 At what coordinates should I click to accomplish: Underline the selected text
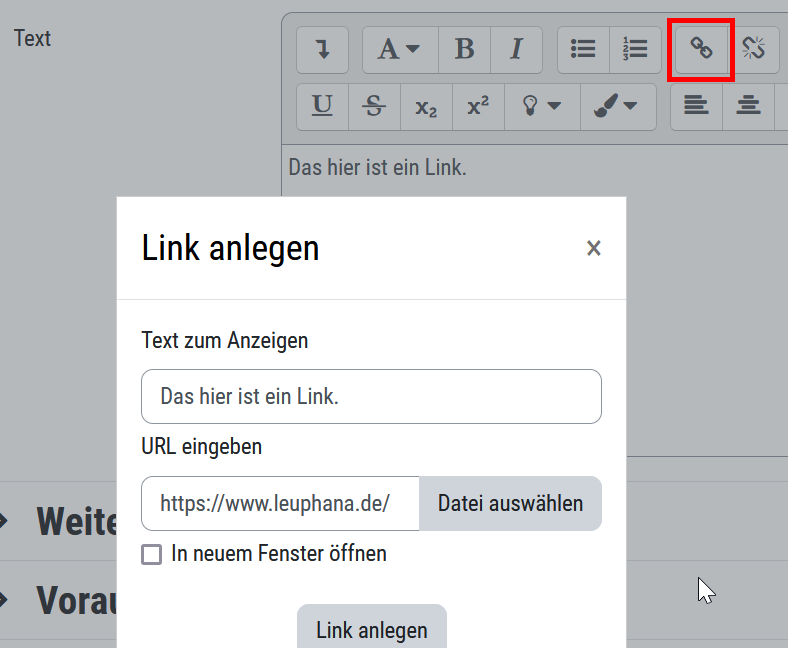pyautogui.click(x=322, y=106)
